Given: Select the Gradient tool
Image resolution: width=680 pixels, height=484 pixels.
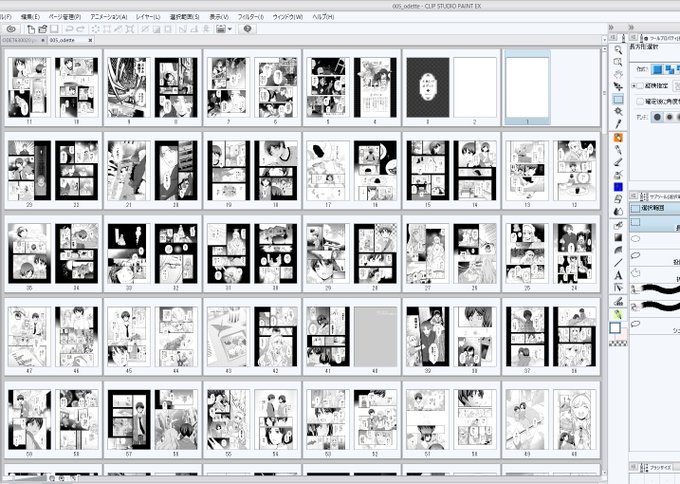Looking at the screenshot, I should point(618,238).
